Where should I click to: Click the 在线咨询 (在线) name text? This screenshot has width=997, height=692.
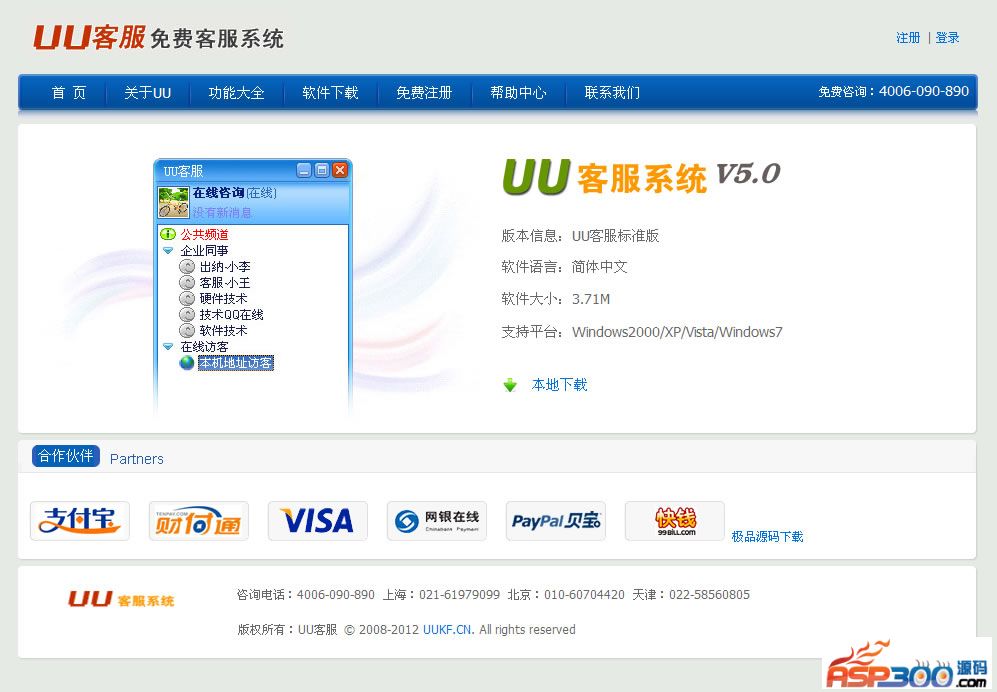click(235, 193)
